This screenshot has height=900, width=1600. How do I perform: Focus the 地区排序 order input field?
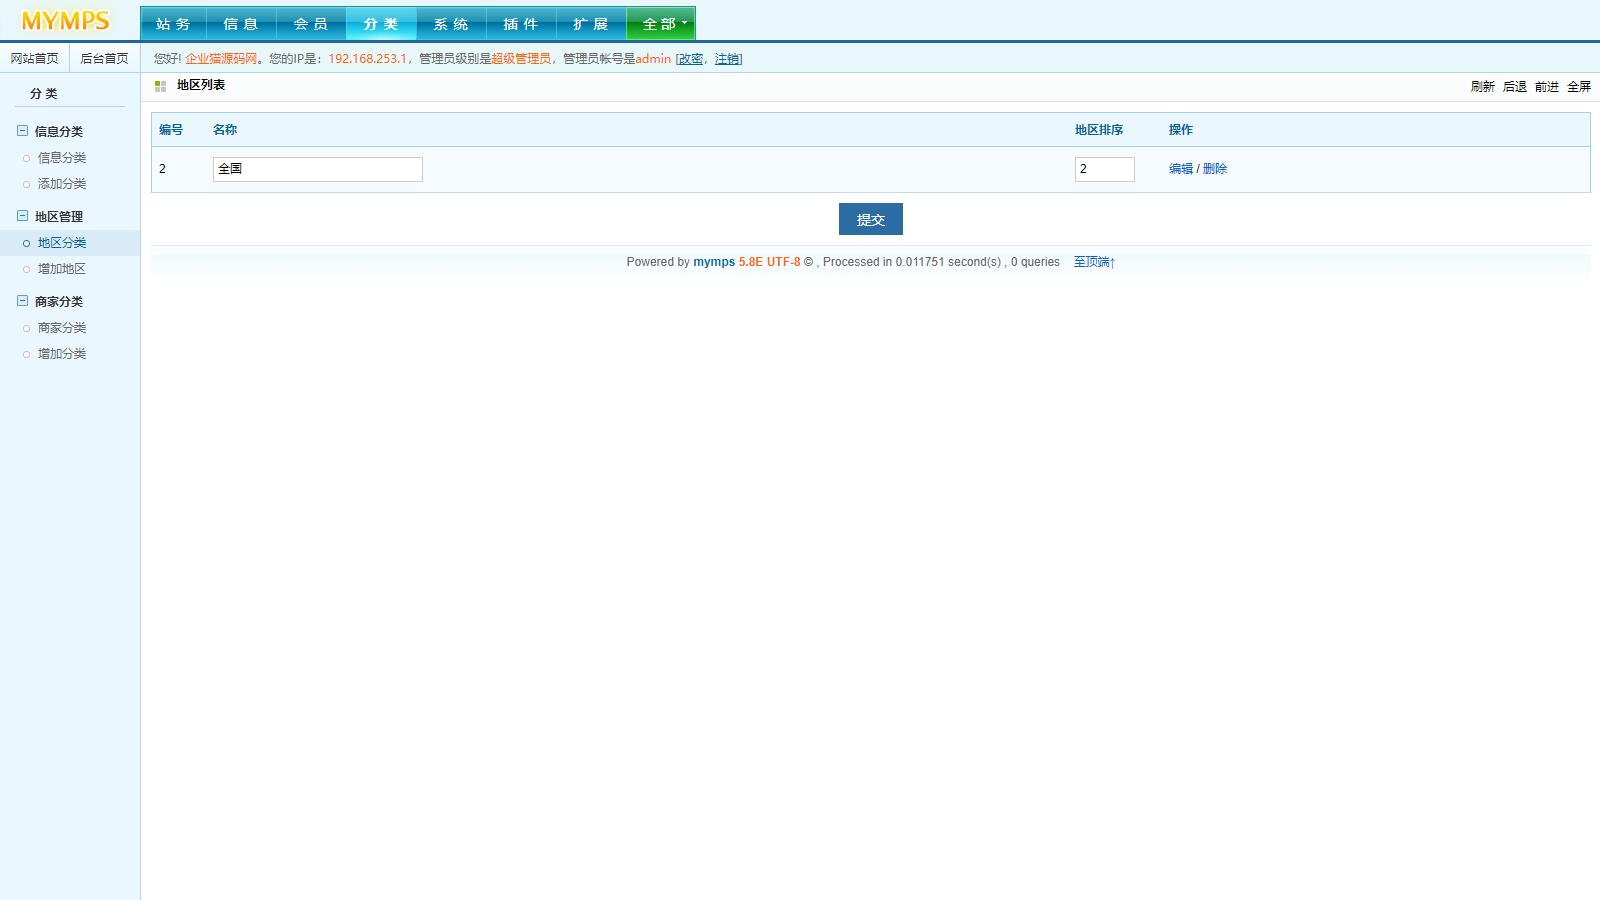coord(1104,169)
